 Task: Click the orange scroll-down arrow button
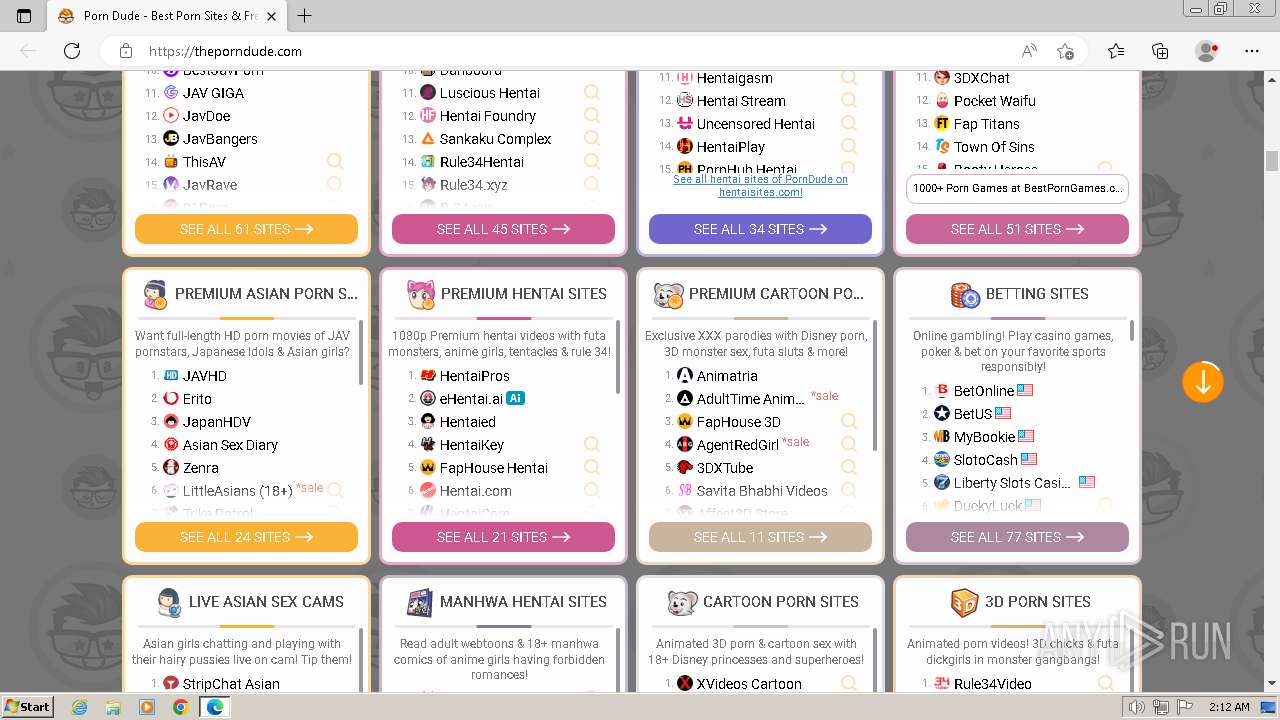tap(1202, 382)
